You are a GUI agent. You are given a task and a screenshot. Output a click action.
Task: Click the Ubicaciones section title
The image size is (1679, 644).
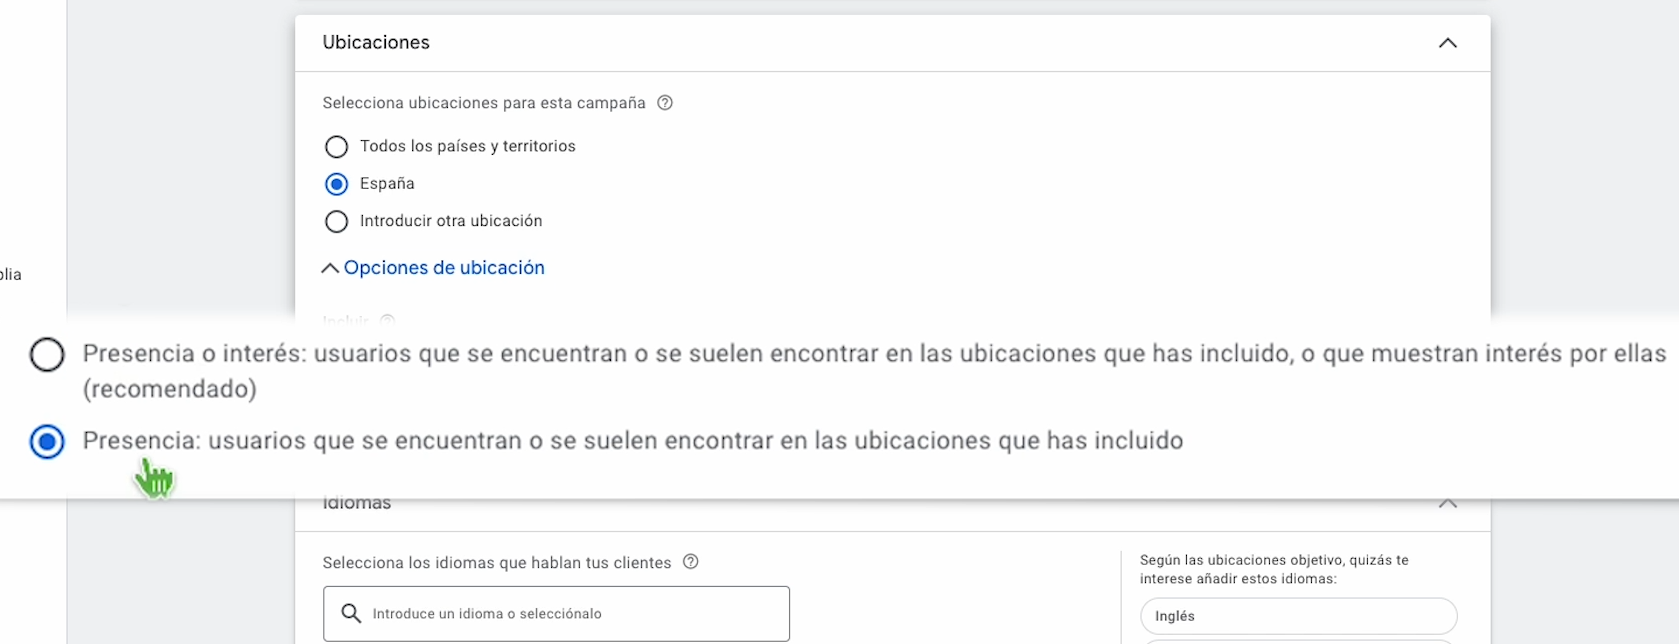point(376,42)
